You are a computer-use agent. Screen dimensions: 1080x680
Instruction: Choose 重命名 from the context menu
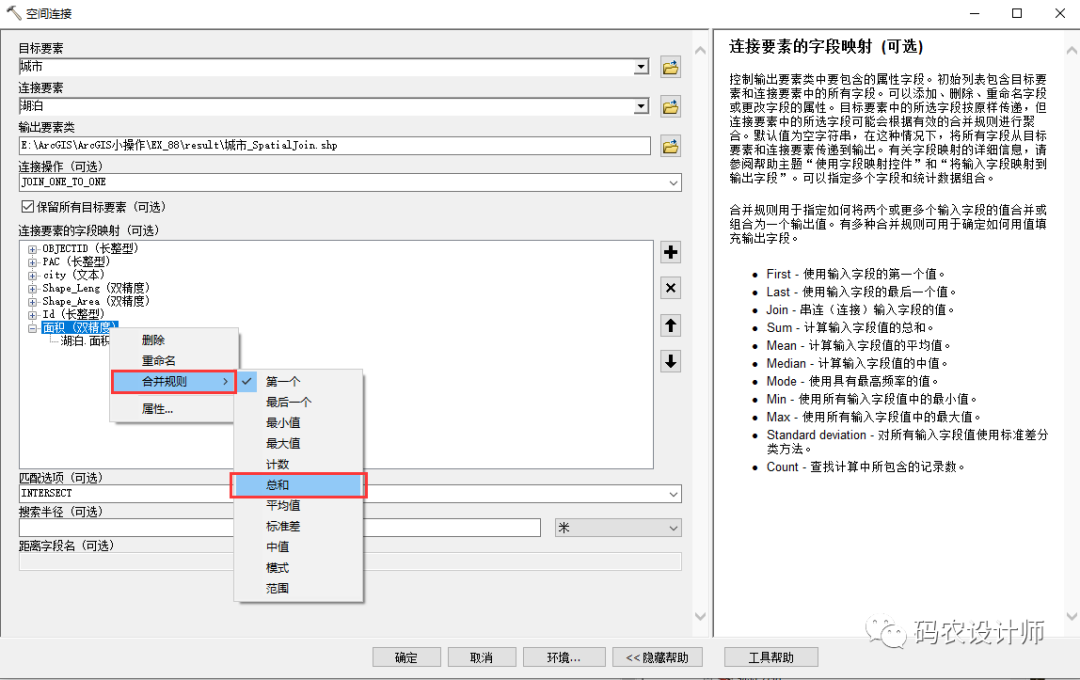[x=158, y=361]
